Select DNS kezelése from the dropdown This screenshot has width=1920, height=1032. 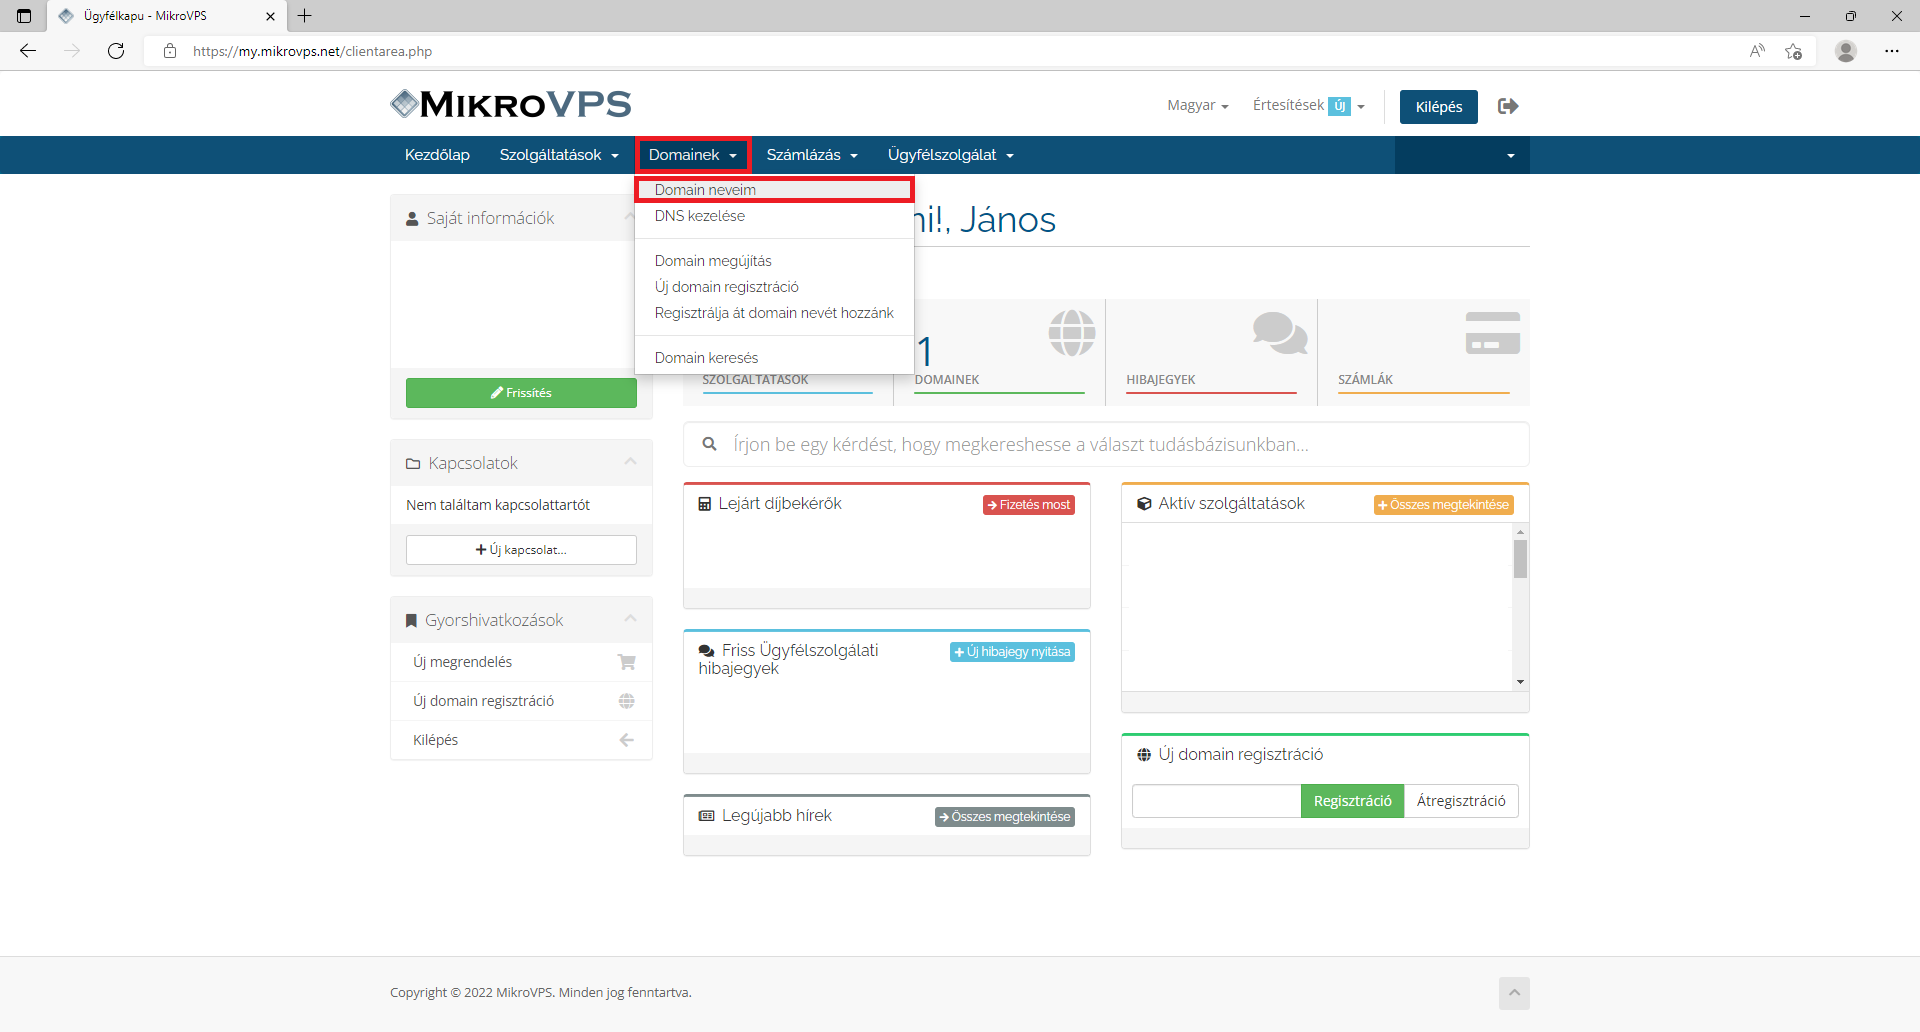pos(774,216)
